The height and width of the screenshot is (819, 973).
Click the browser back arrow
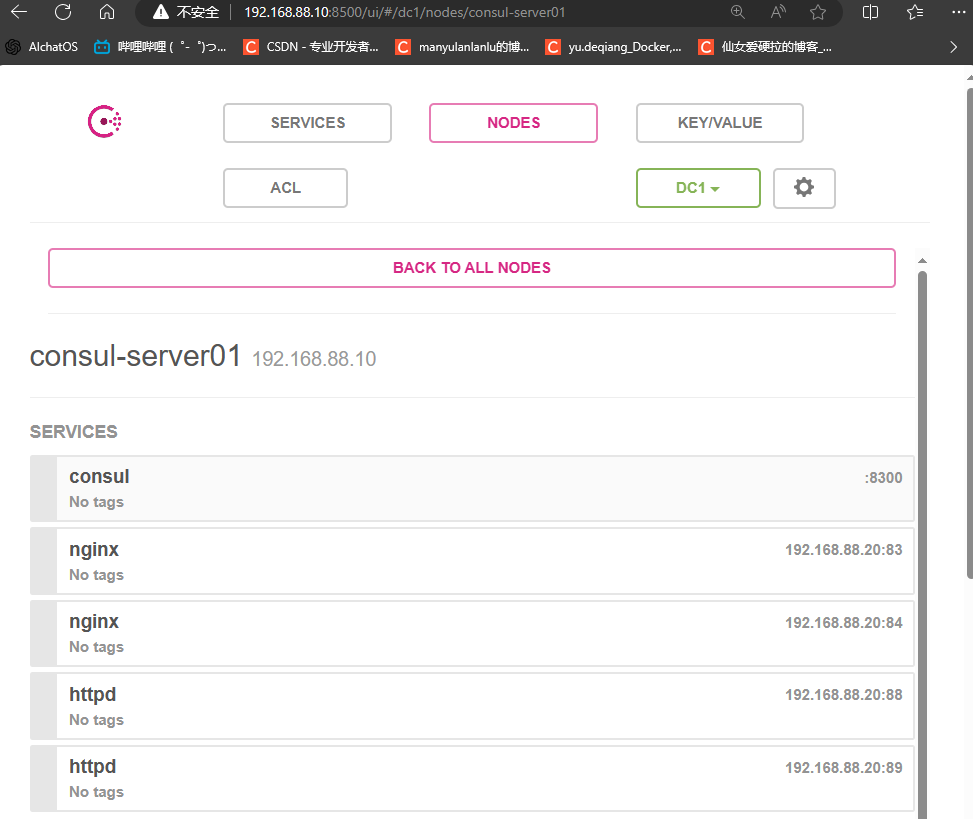pos(19,12)
